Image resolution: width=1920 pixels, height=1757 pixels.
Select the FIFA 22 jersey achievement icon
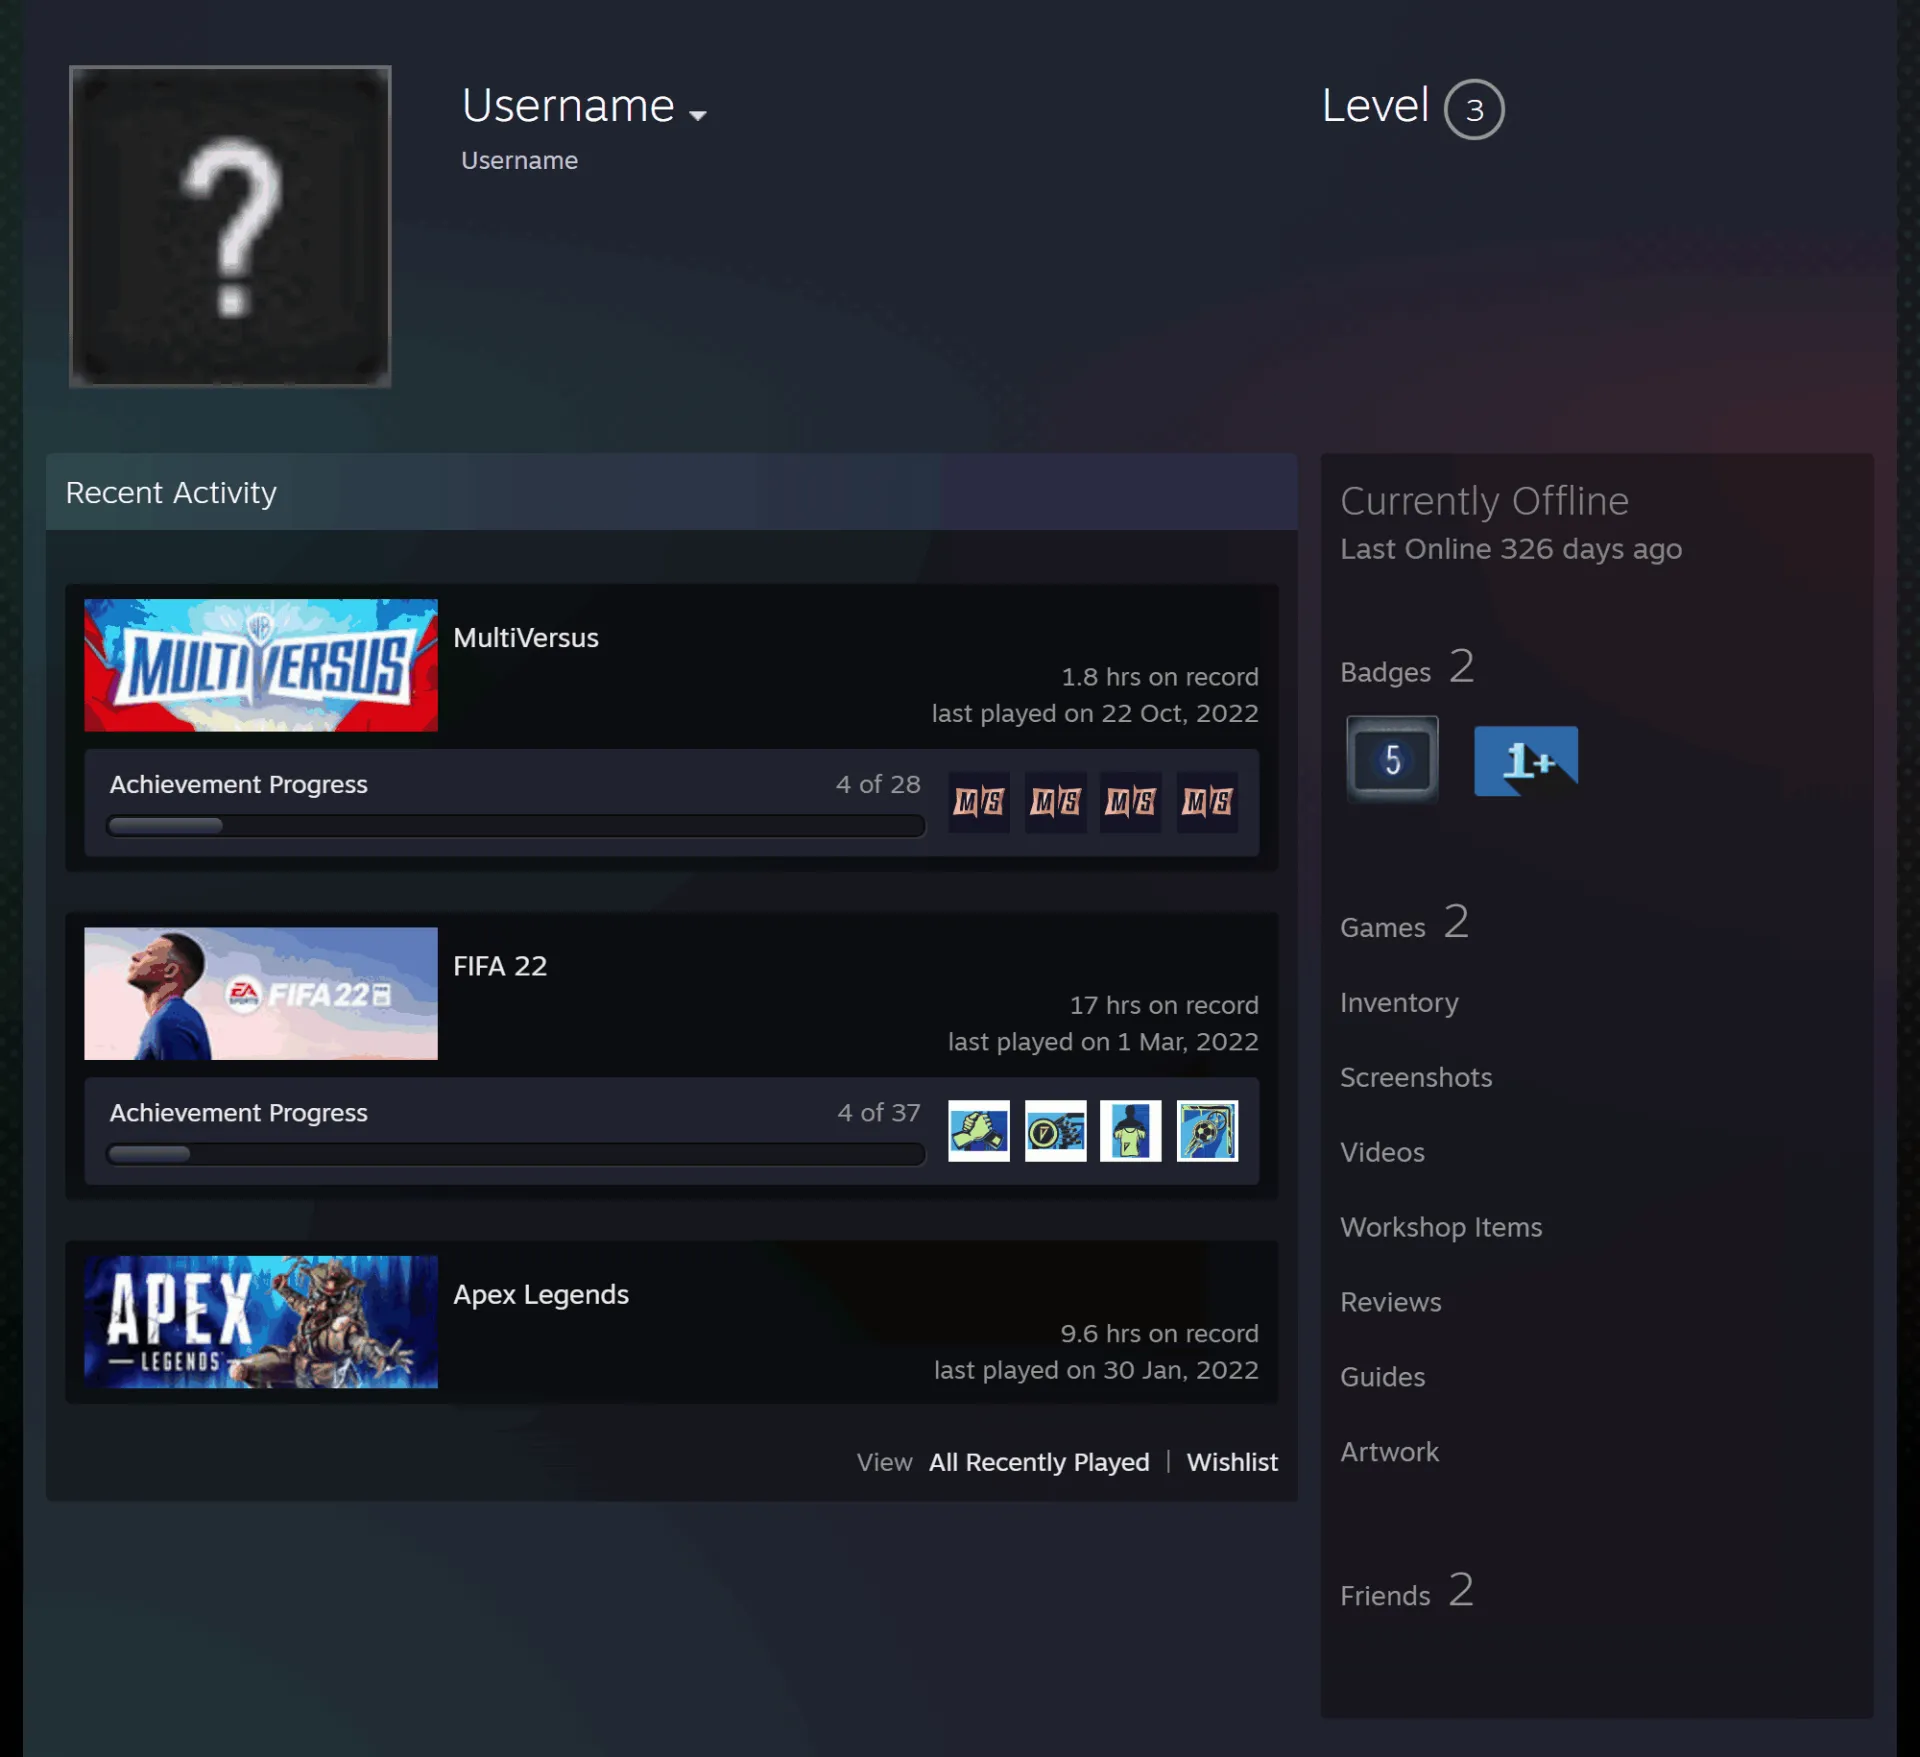1131,1130
